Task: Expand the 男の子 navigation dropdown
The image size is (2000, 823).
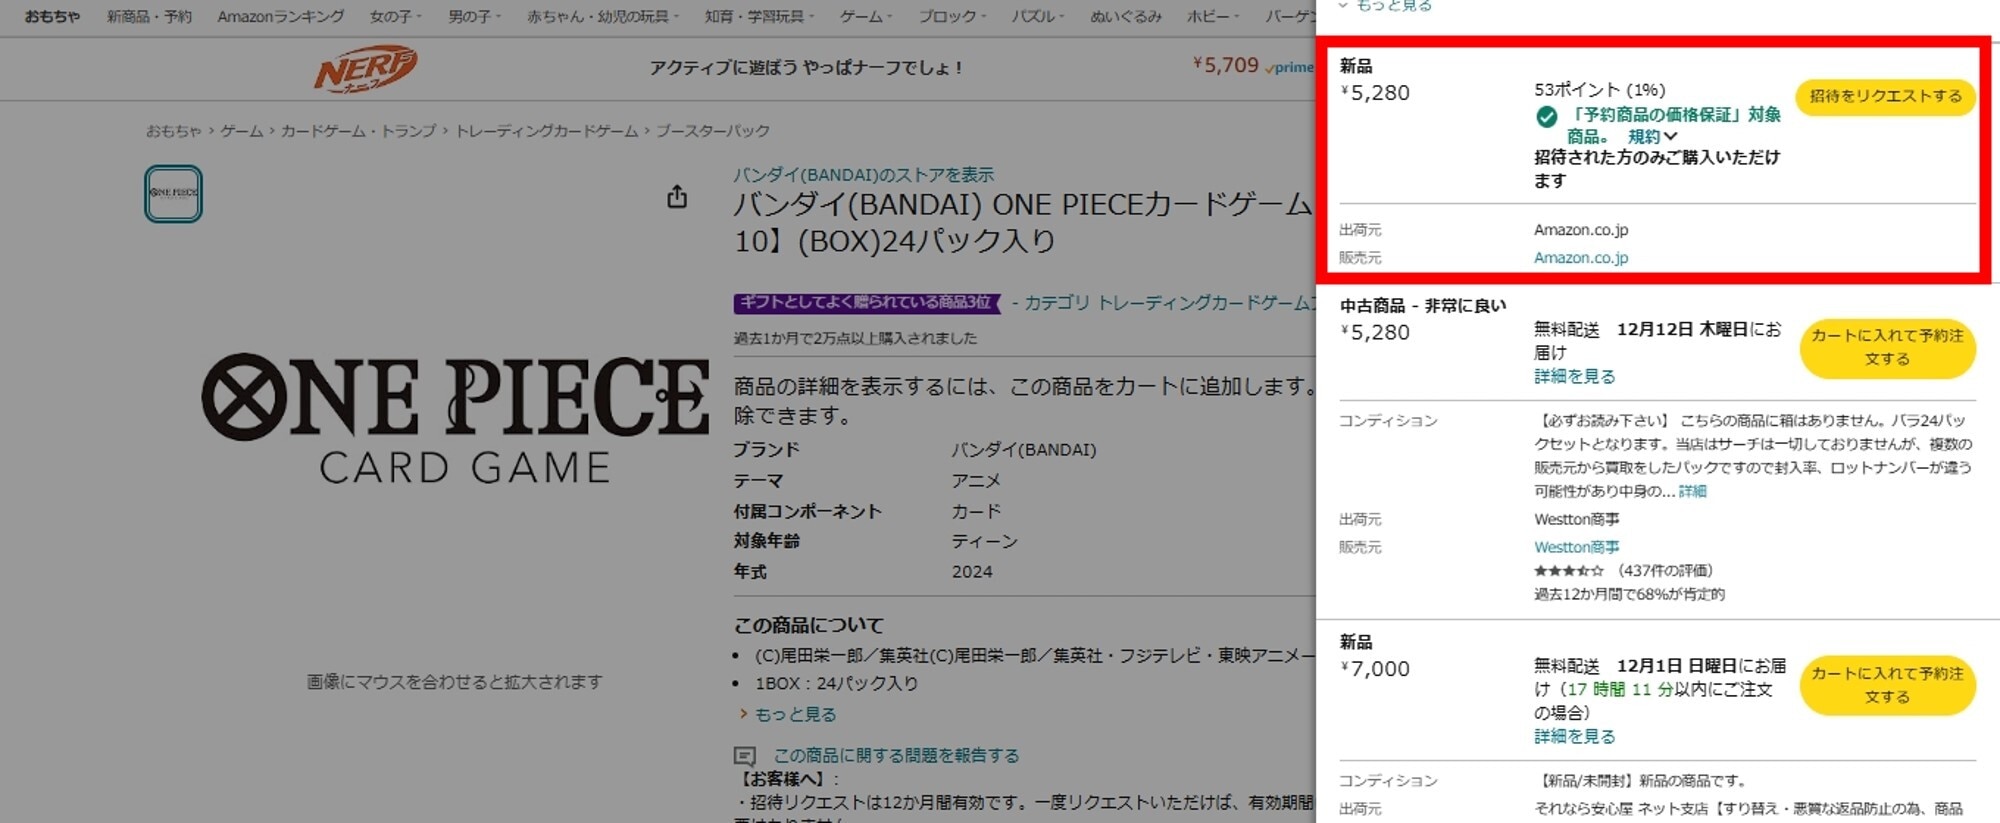Action: [x=474, y=16]
